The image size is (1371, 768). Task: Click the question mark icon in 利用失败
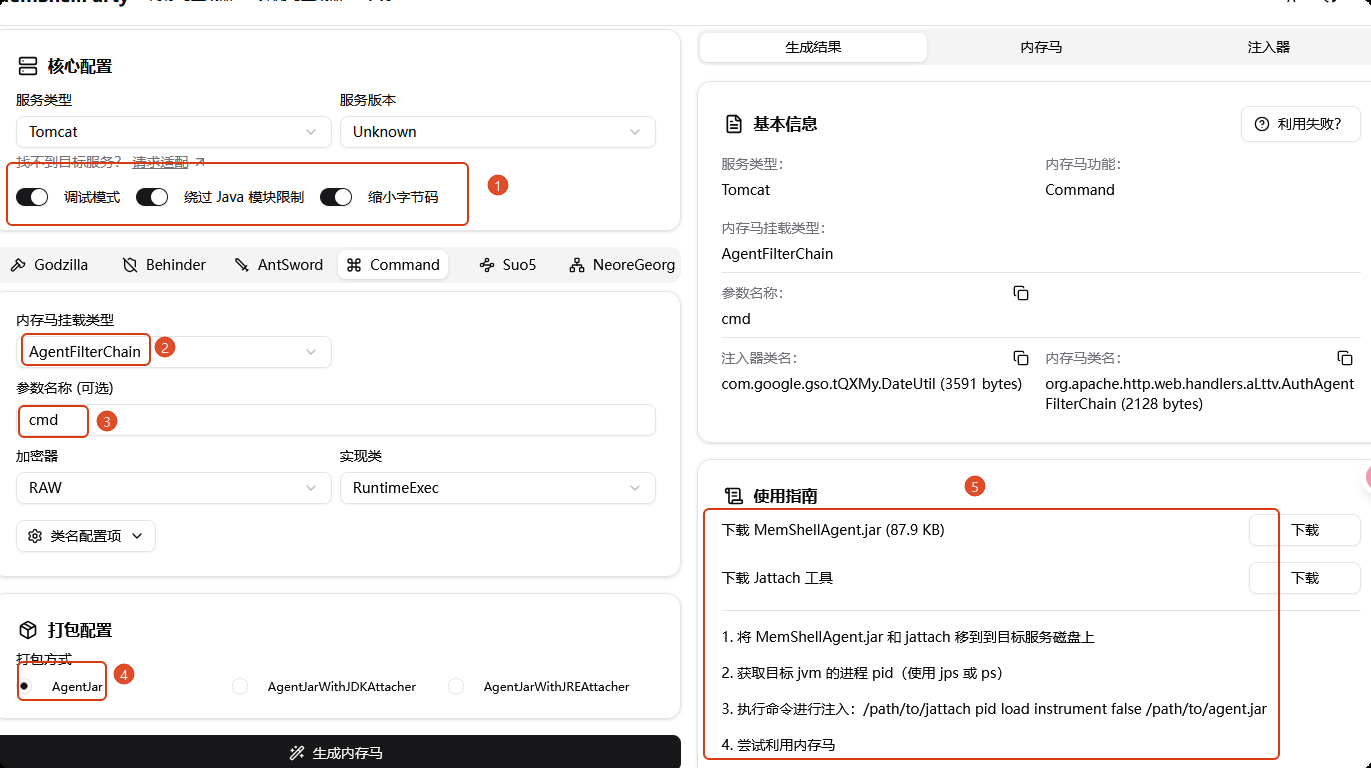point(1262,124)
